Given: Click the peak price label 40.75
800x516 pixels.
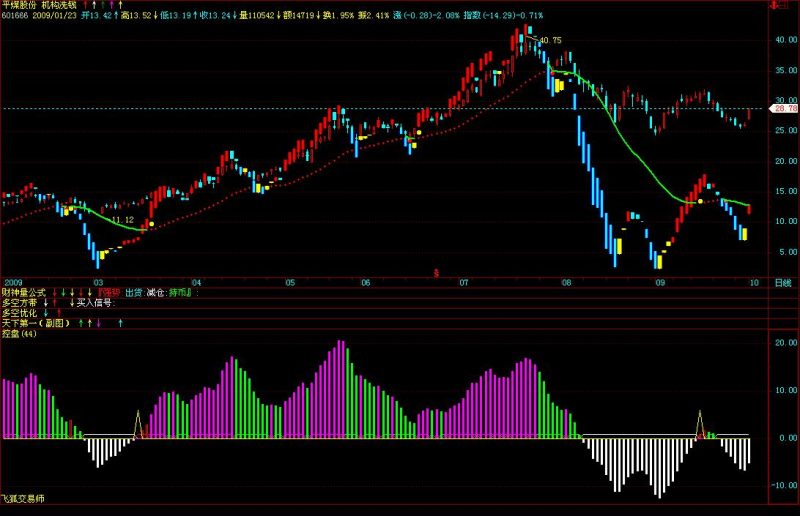Looking at the screenshot, I should [x=551, y=40].
